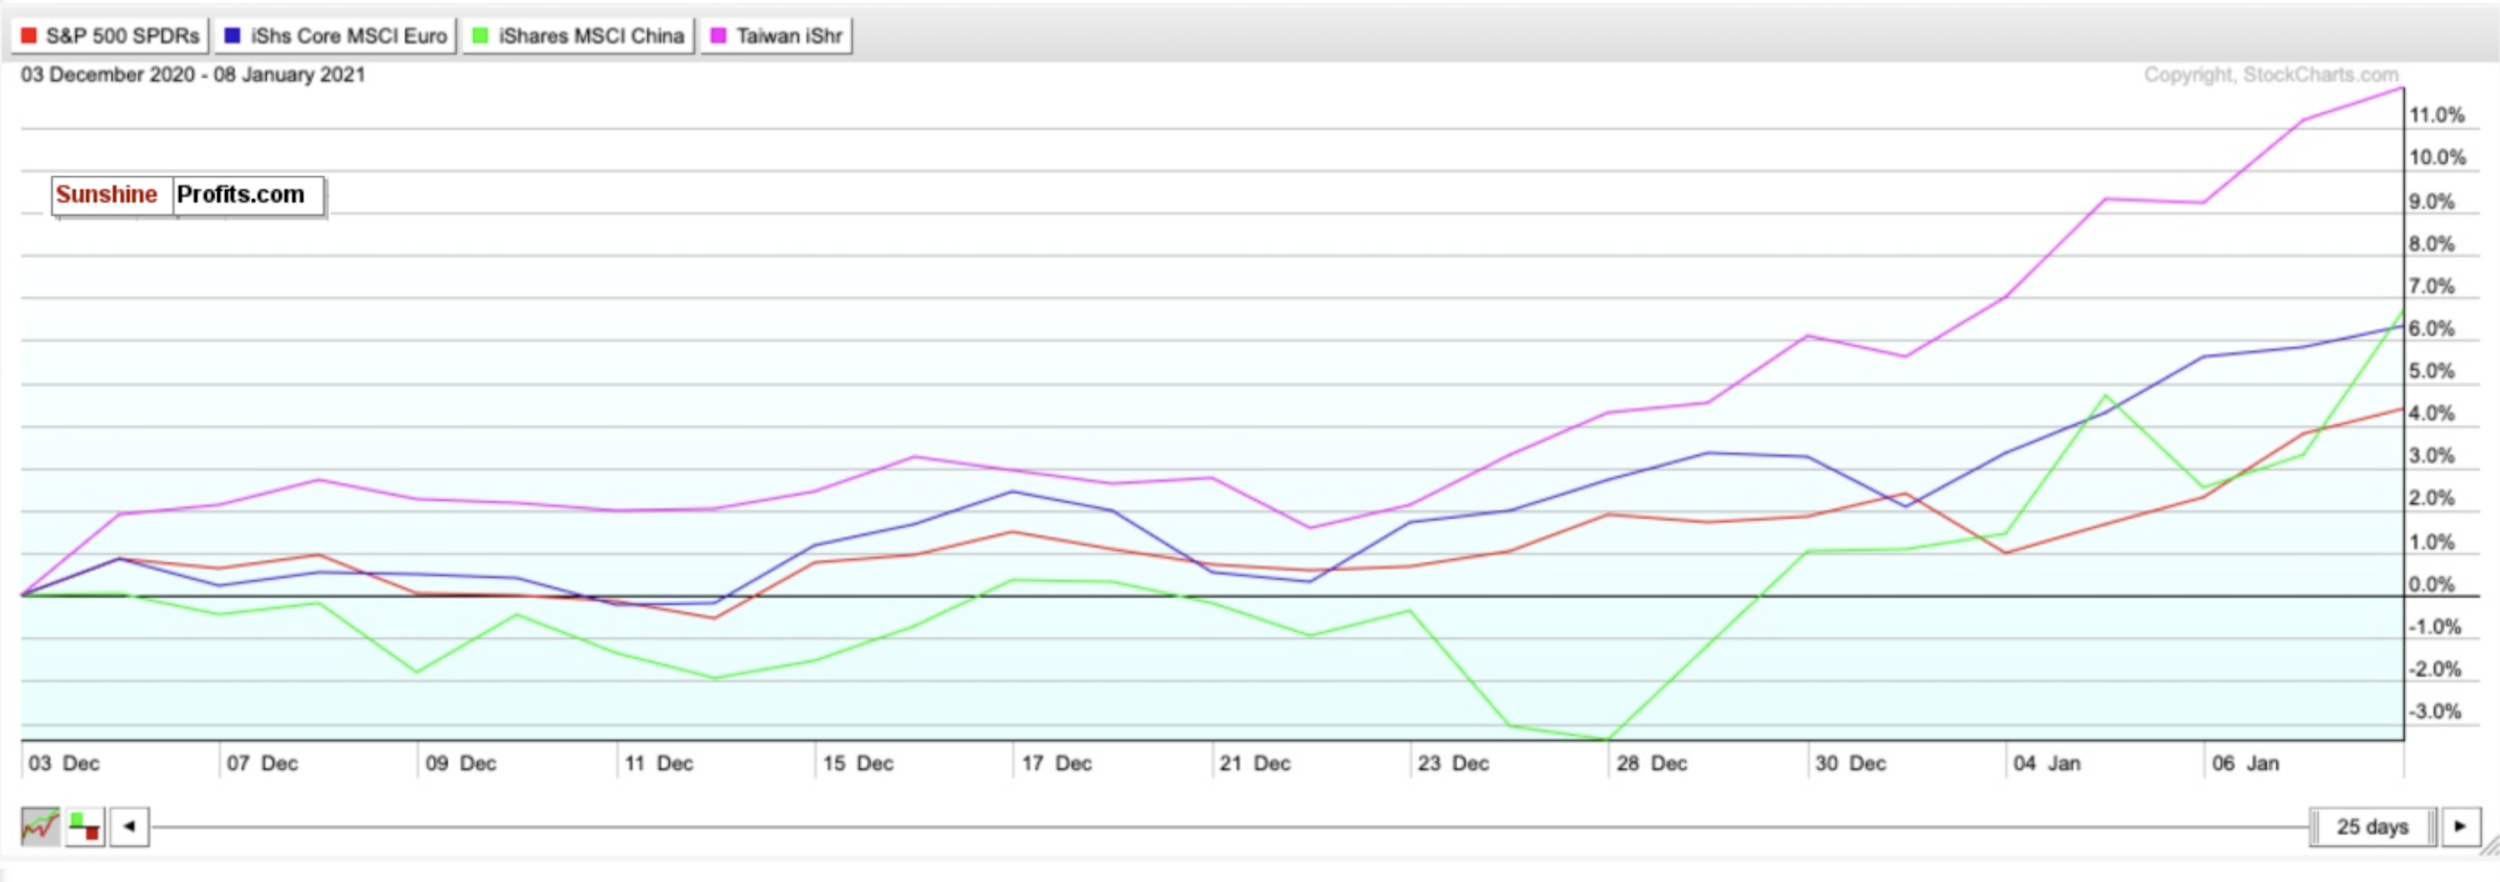The image size is (2500, 882).
Task: Click the magenta Taiwan iShr color swatch
Action: (x=719, y=36)
